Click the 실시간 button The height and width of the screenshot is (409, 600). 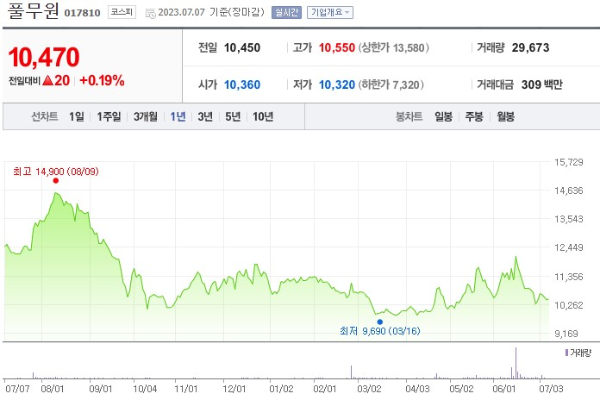(x=287, y=12)
